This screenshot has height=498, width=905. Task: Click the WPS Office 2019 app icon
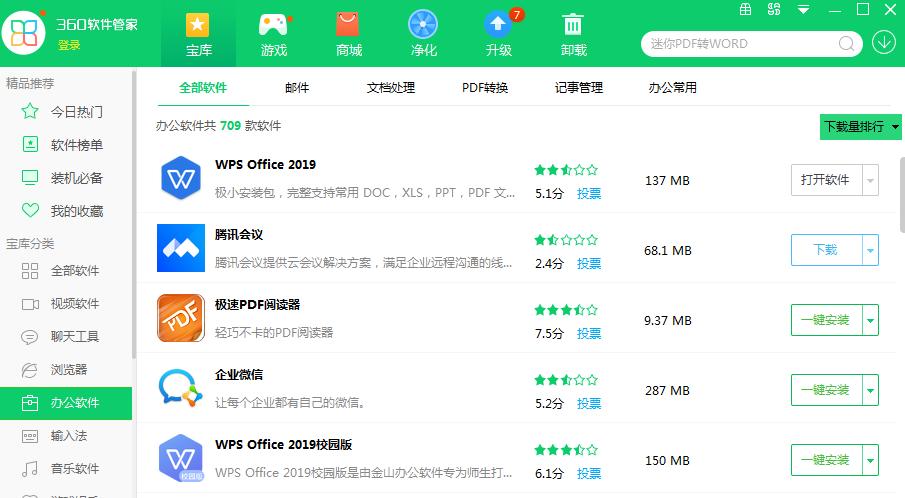pyautogui.click(x=181, y=178)
